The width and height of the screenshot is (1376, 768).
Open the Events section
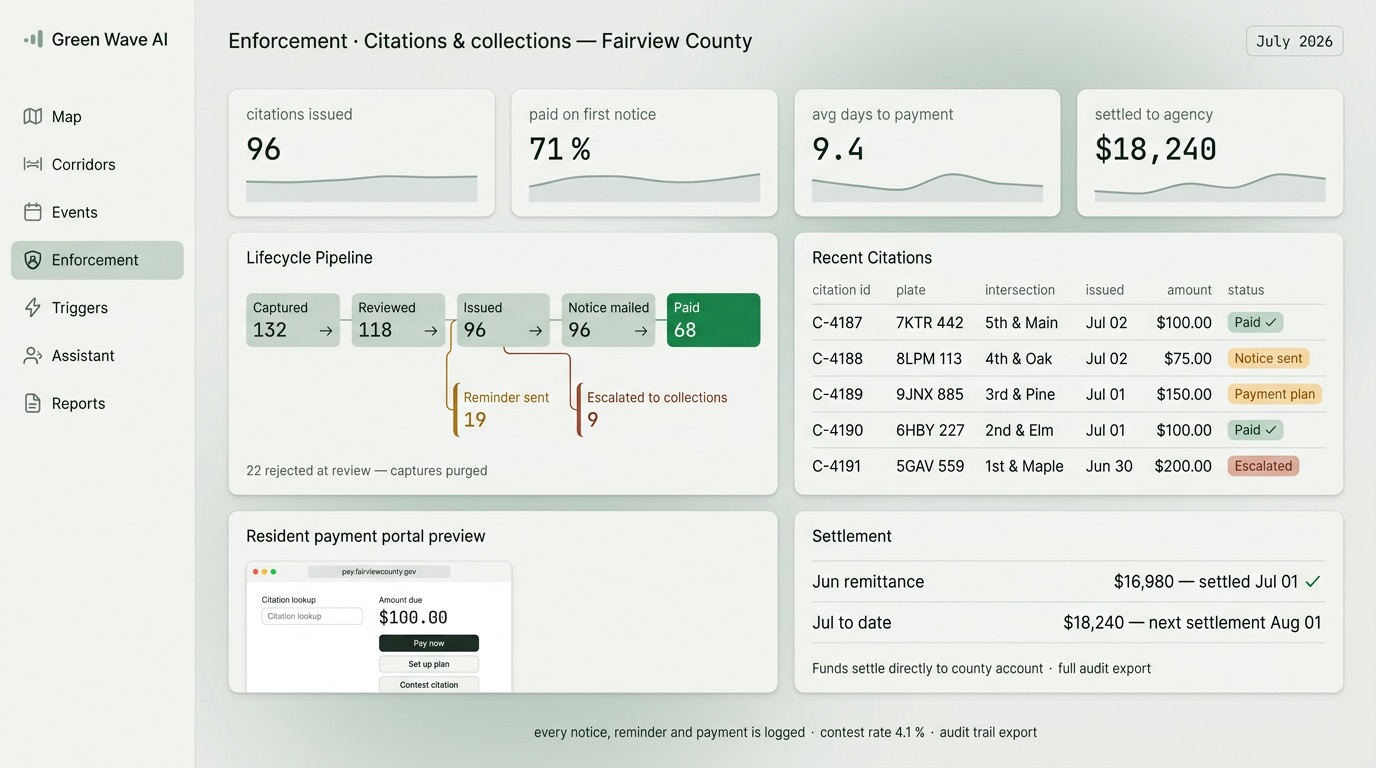[x=97, y=212]
